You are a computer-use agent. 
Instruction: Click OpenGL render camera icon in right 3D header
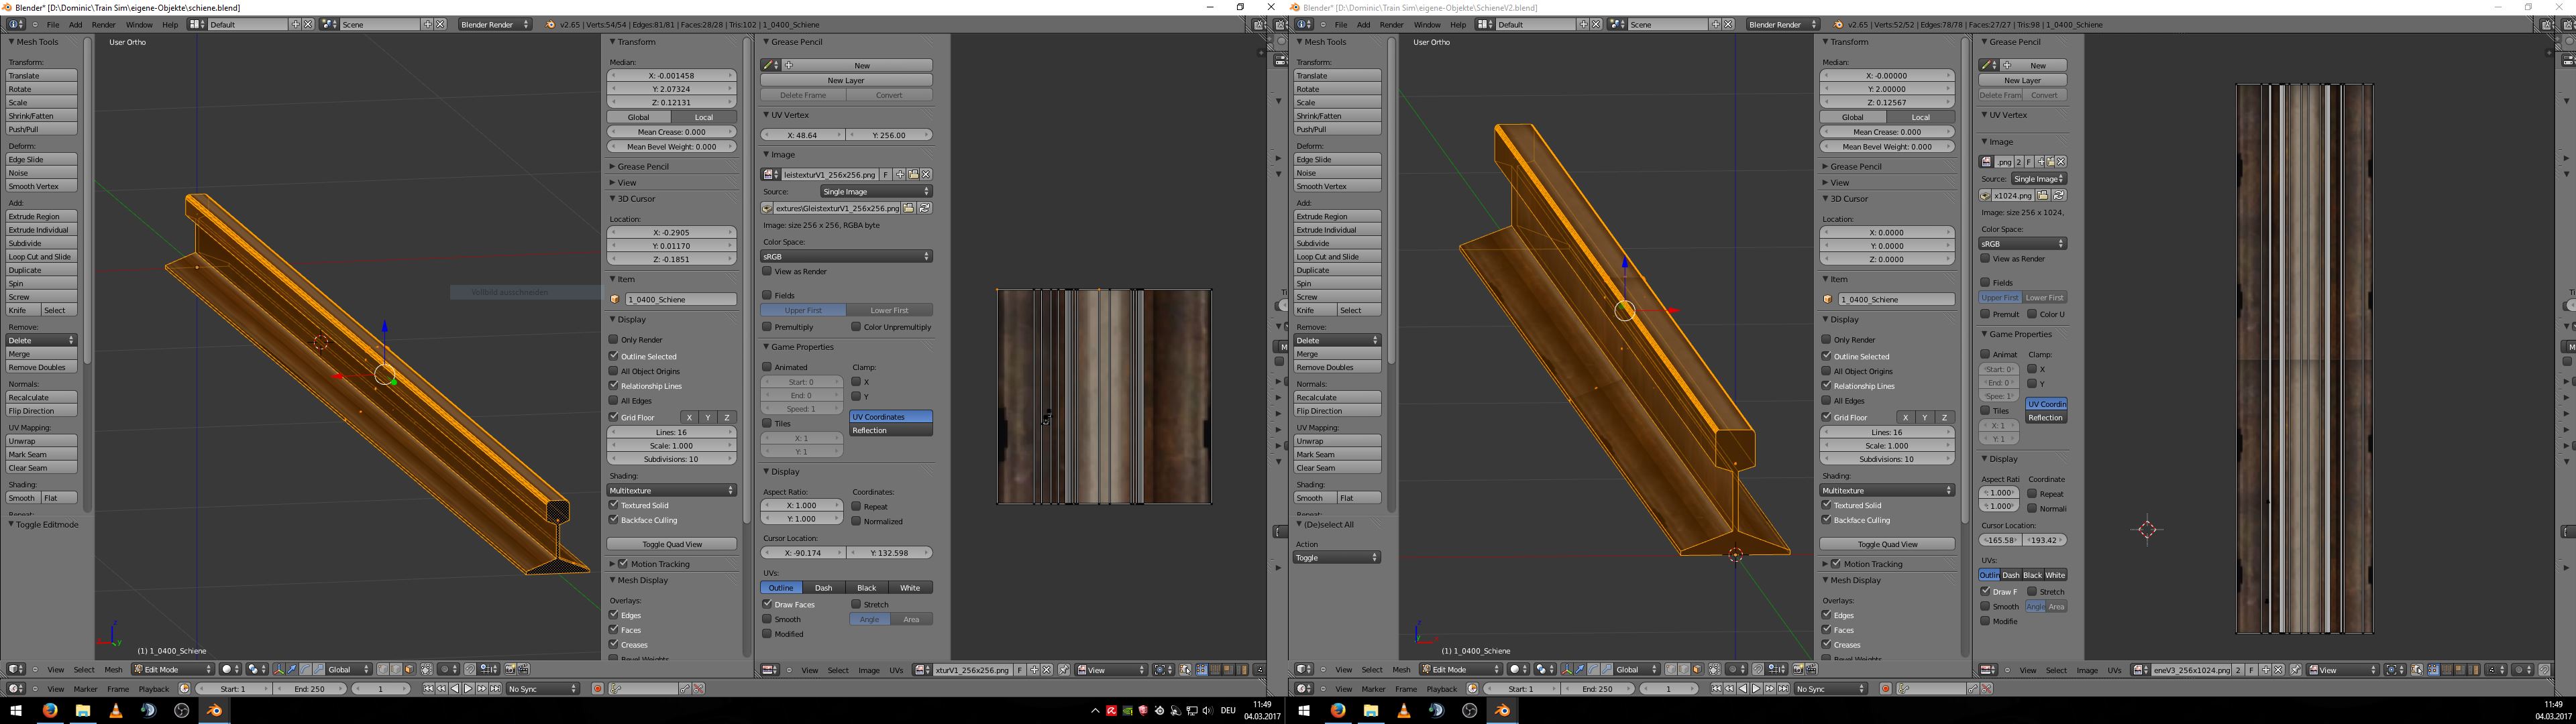[x=1798, y=670]
